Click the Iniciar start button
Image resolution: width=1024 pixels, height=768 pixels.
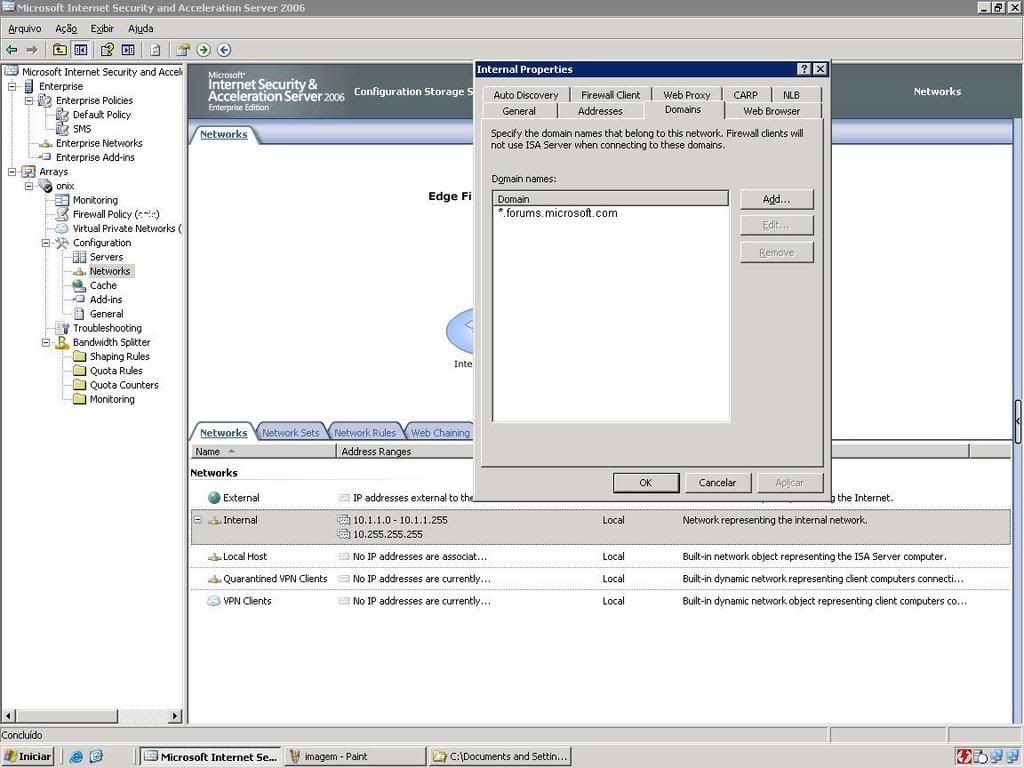tap(27, 756)
